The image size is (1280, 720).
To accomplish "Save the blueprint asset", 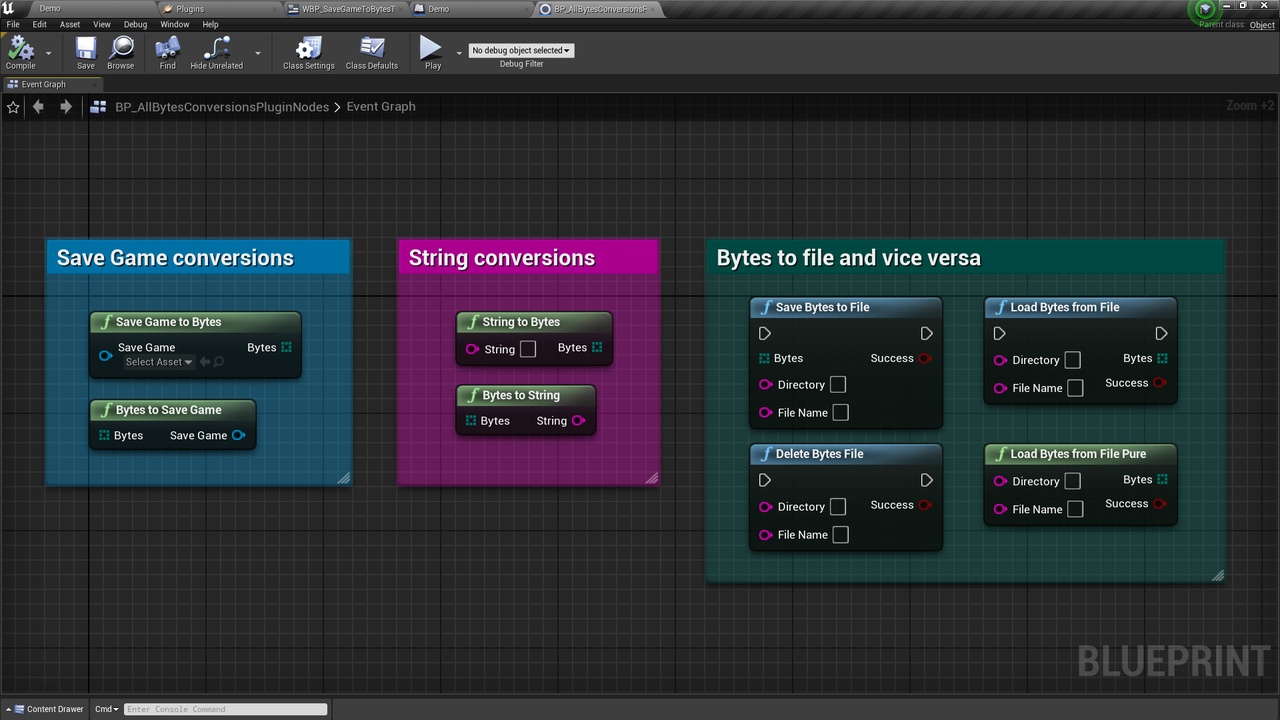I will click(86, 52).
